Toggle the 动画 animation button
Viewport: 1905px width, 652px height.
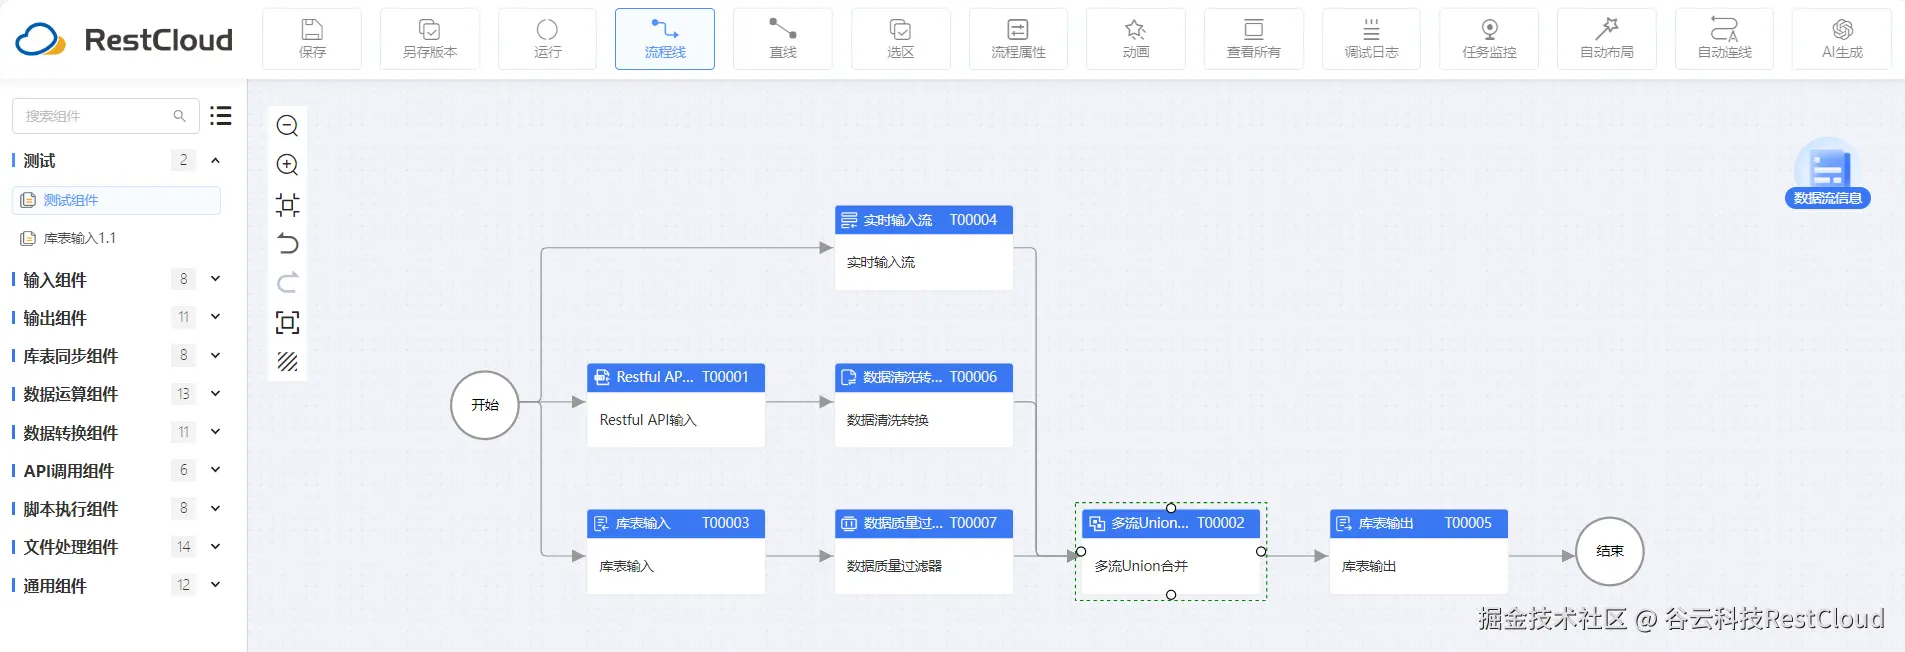click(1136, 39)
